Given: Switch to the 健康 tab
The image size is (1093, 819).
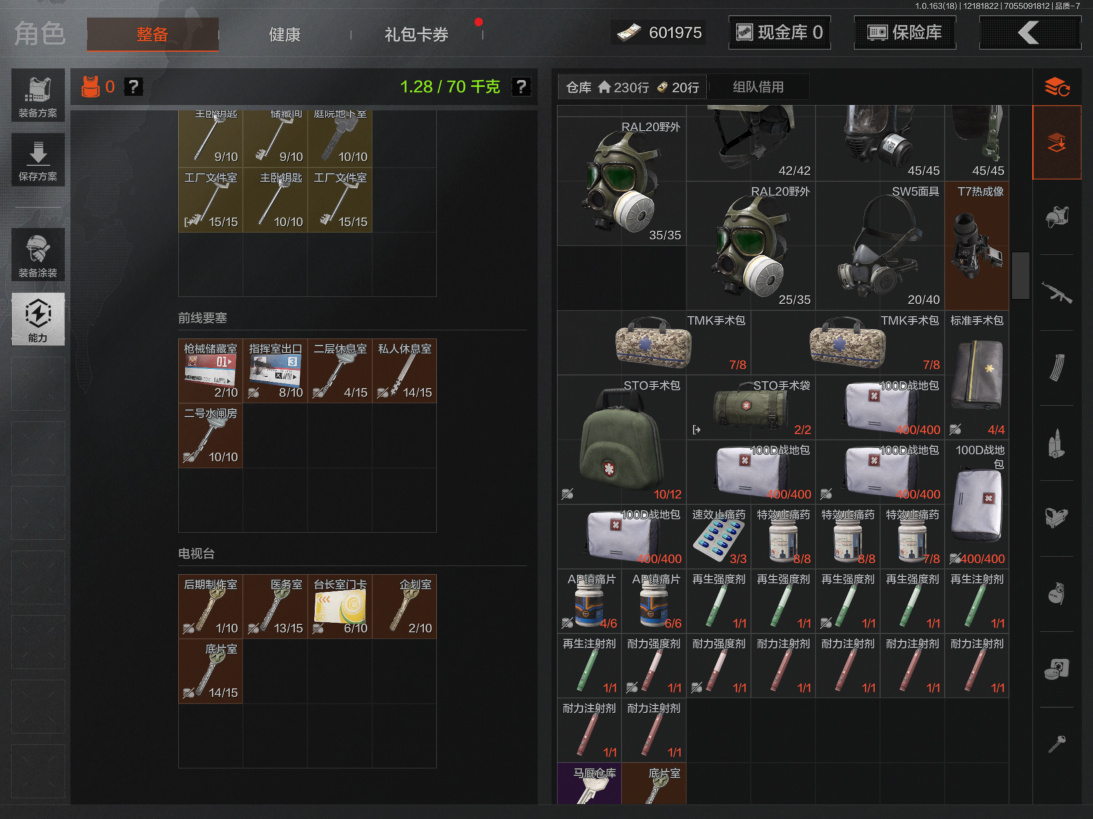Looking at the screenshot, I should 284,34.
